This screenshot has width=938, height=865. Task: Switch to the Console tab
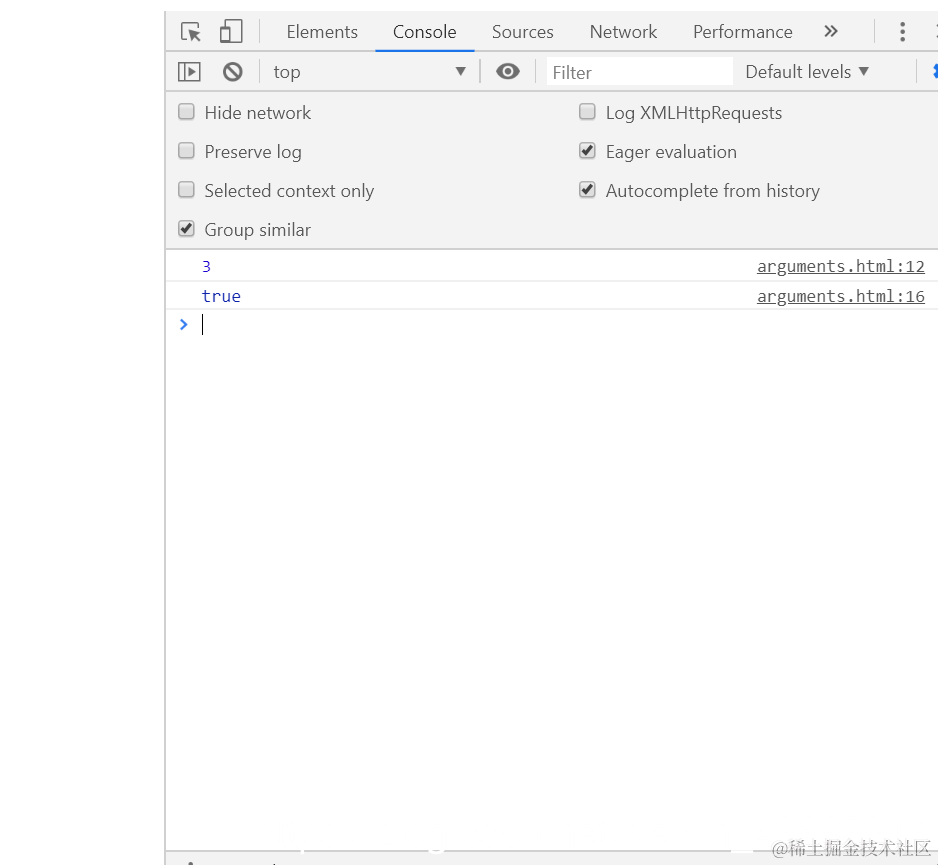(425, 32)
